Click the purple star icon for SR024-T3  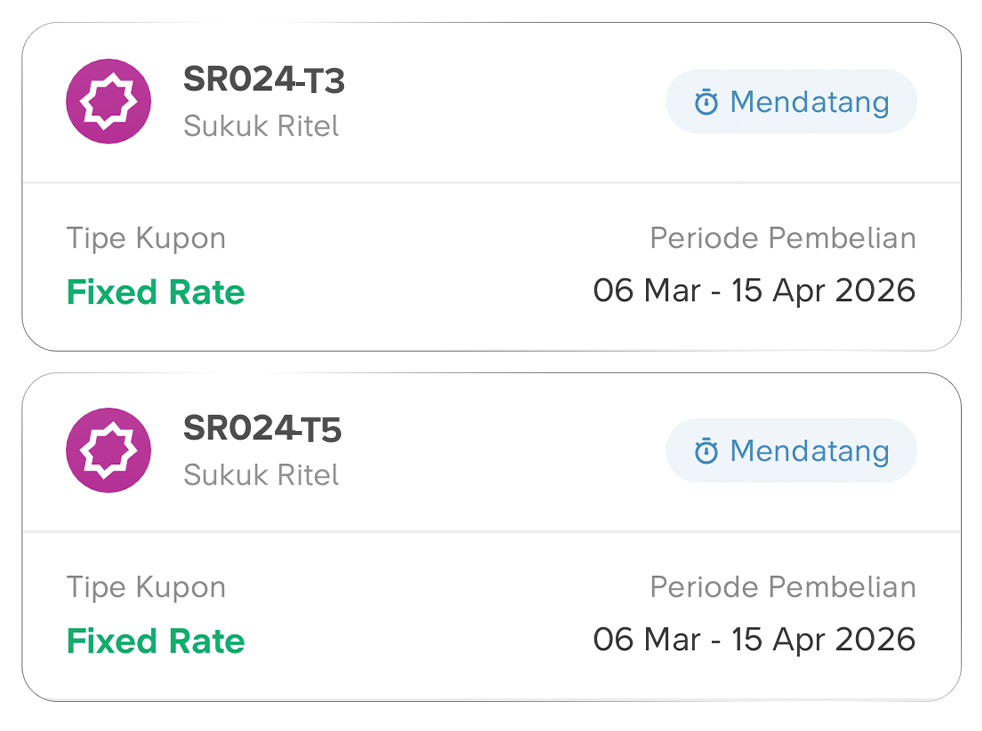coord(108,102)
